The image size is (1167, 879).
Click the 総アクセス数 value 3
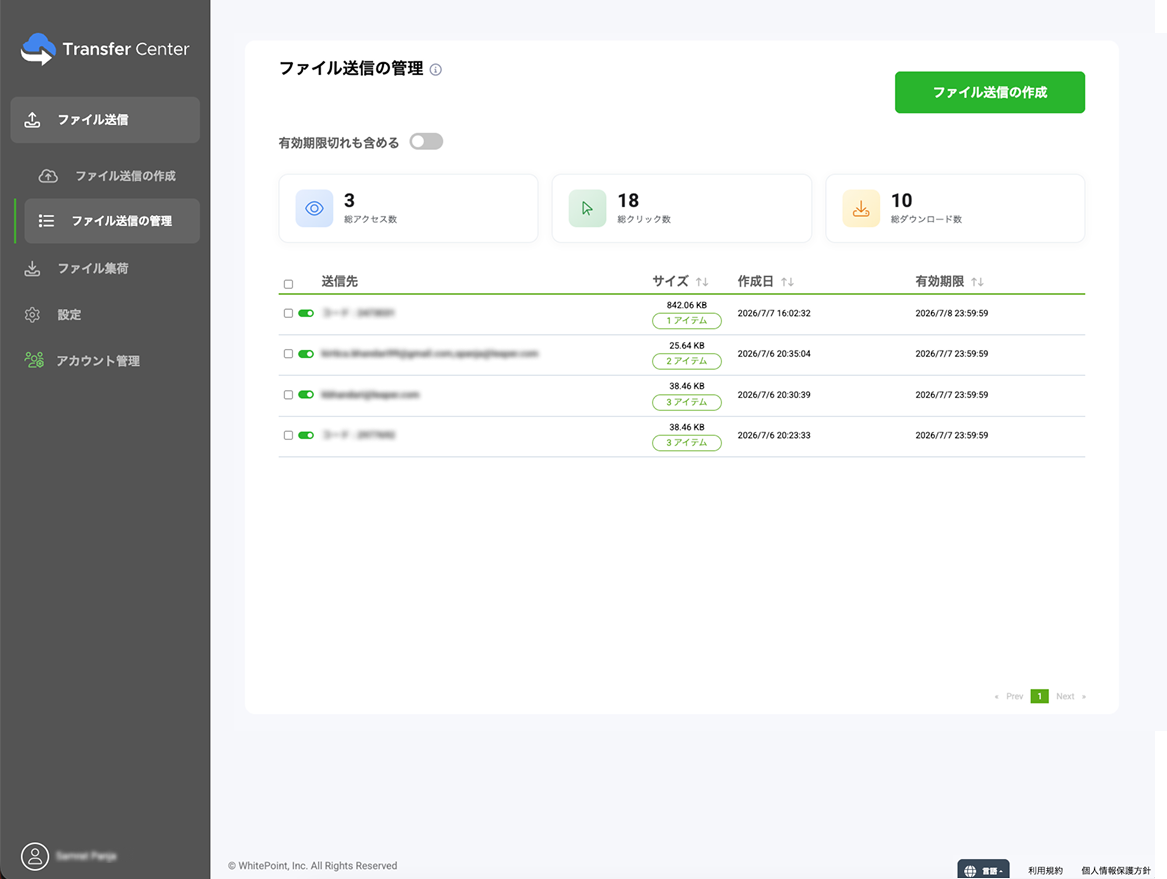coord(349,200)
